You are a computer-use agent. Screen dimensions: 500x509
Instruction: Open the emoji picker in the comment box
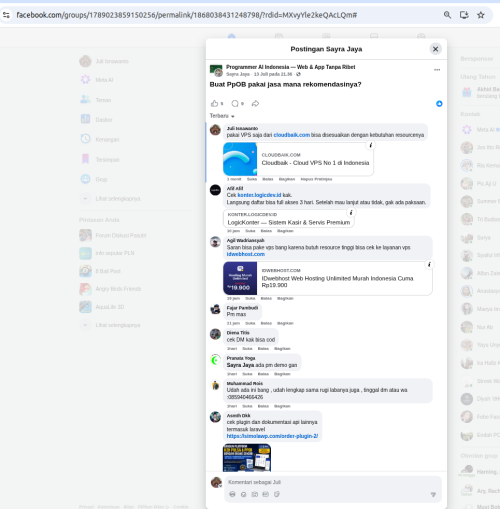pos(244,494)
